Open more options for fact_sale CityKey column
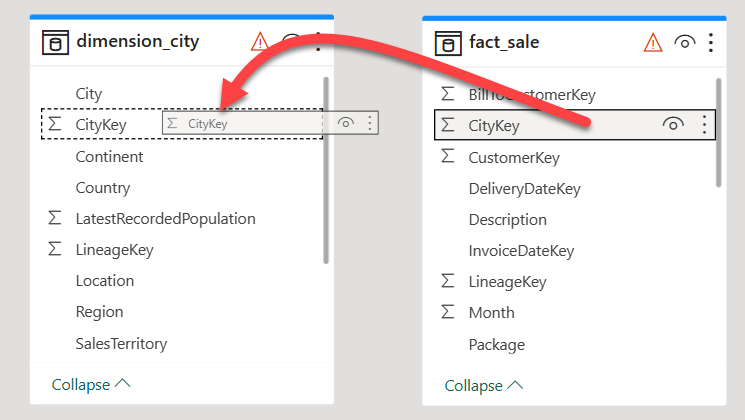 (x=704, y=124)
